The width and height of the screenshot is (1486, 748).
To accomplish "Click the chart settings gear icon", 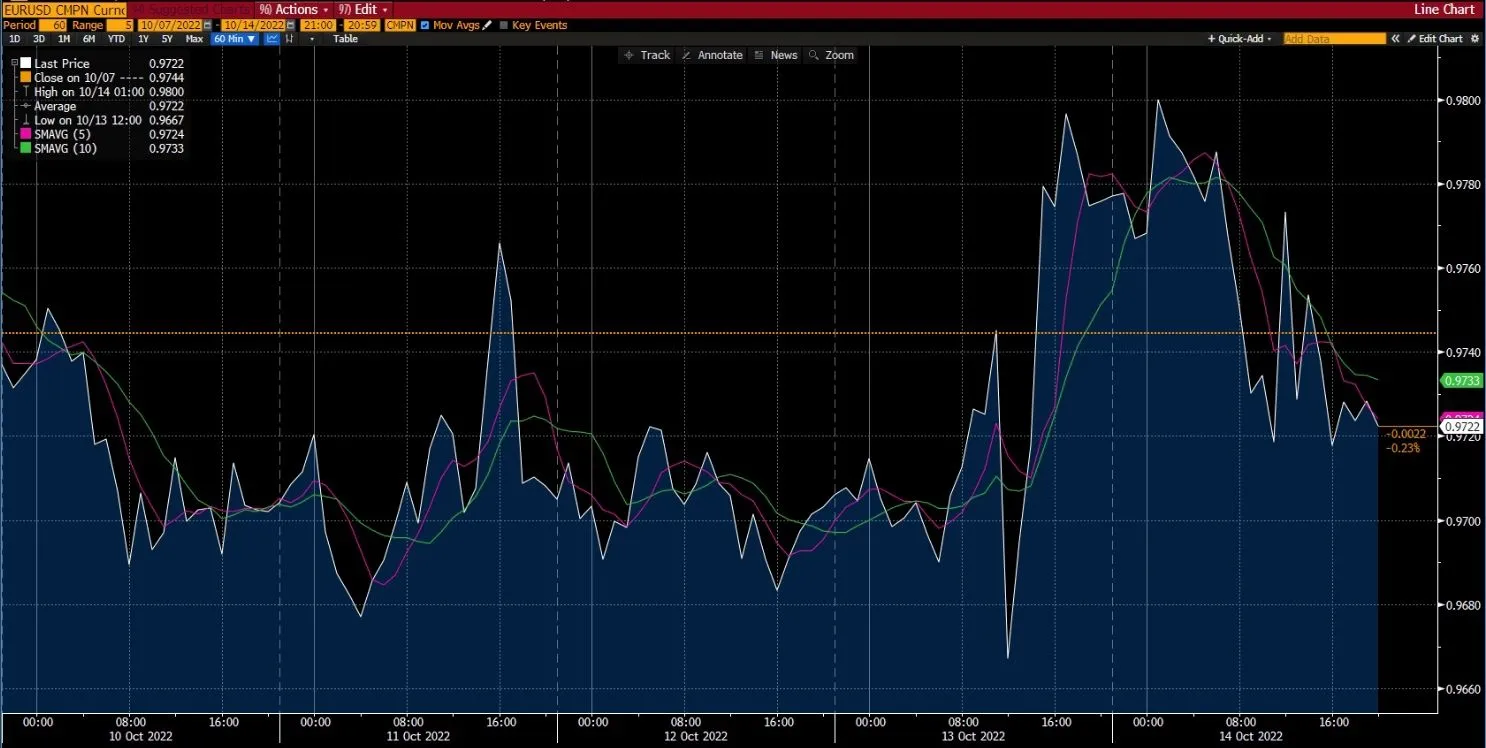I will pos(1474,38).
